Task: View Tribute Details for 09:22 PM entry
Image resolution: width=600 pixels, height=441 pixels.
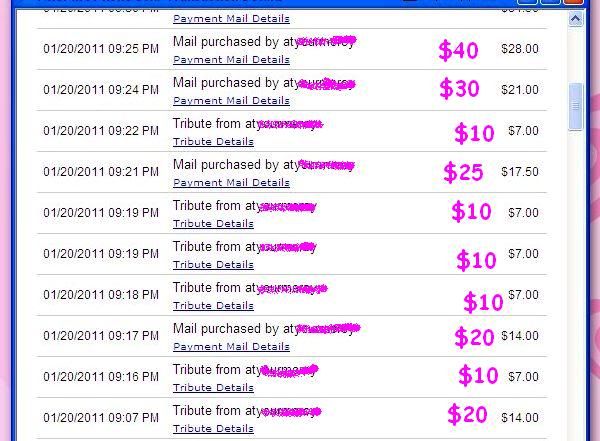Action: pos(213,142)
